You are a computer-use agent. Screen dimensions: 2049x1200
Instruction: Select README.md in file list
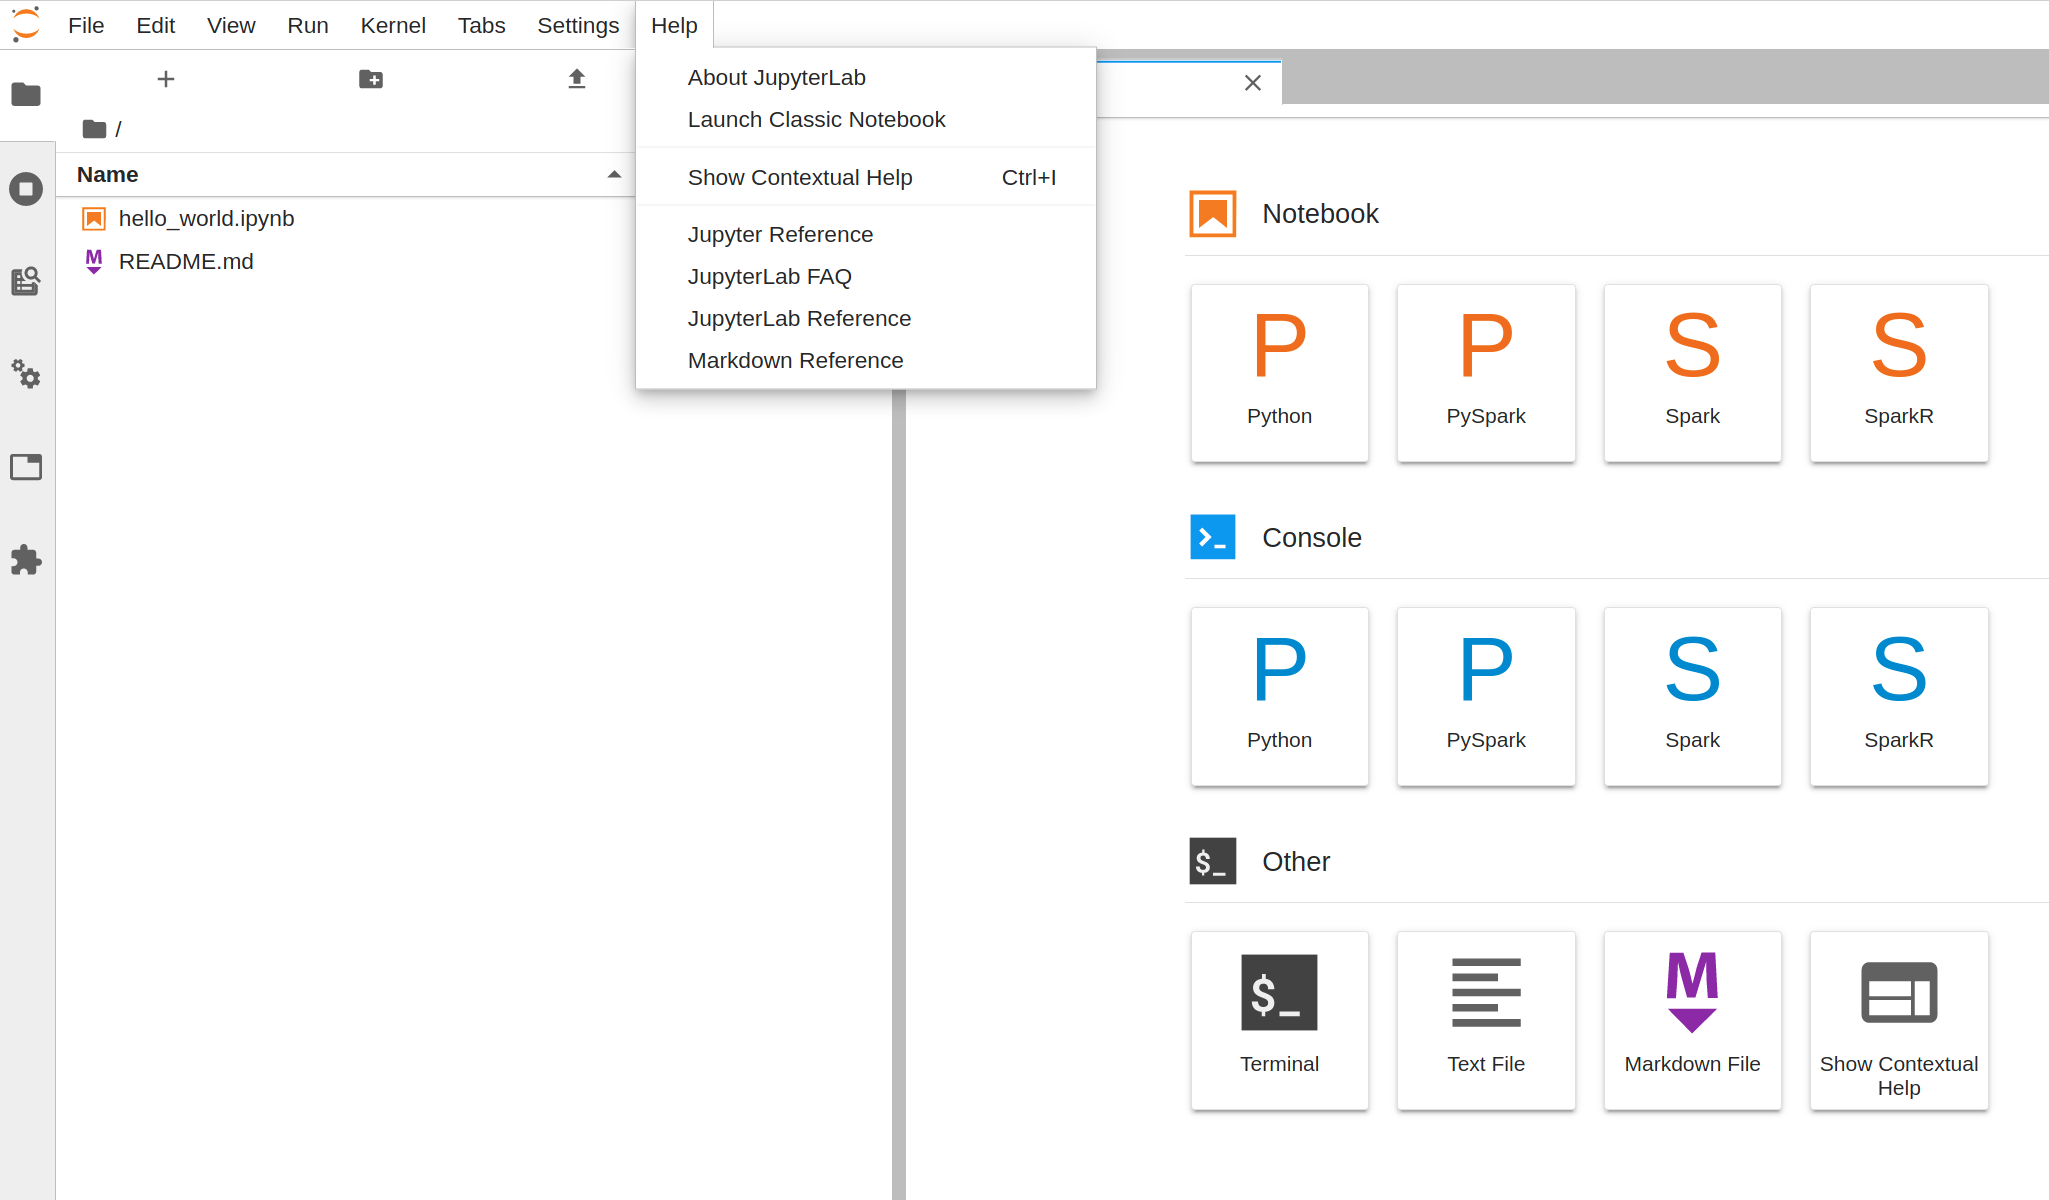point(345,262)
